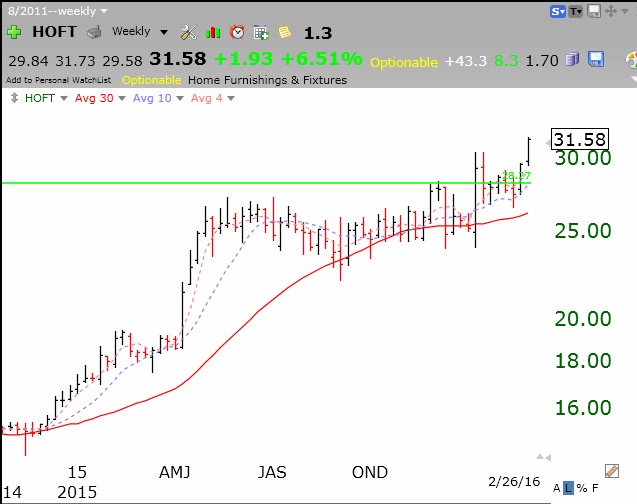Expand the Avg 4 indicator dropdown
Screen dimensions: 637x504
(231, 98)
